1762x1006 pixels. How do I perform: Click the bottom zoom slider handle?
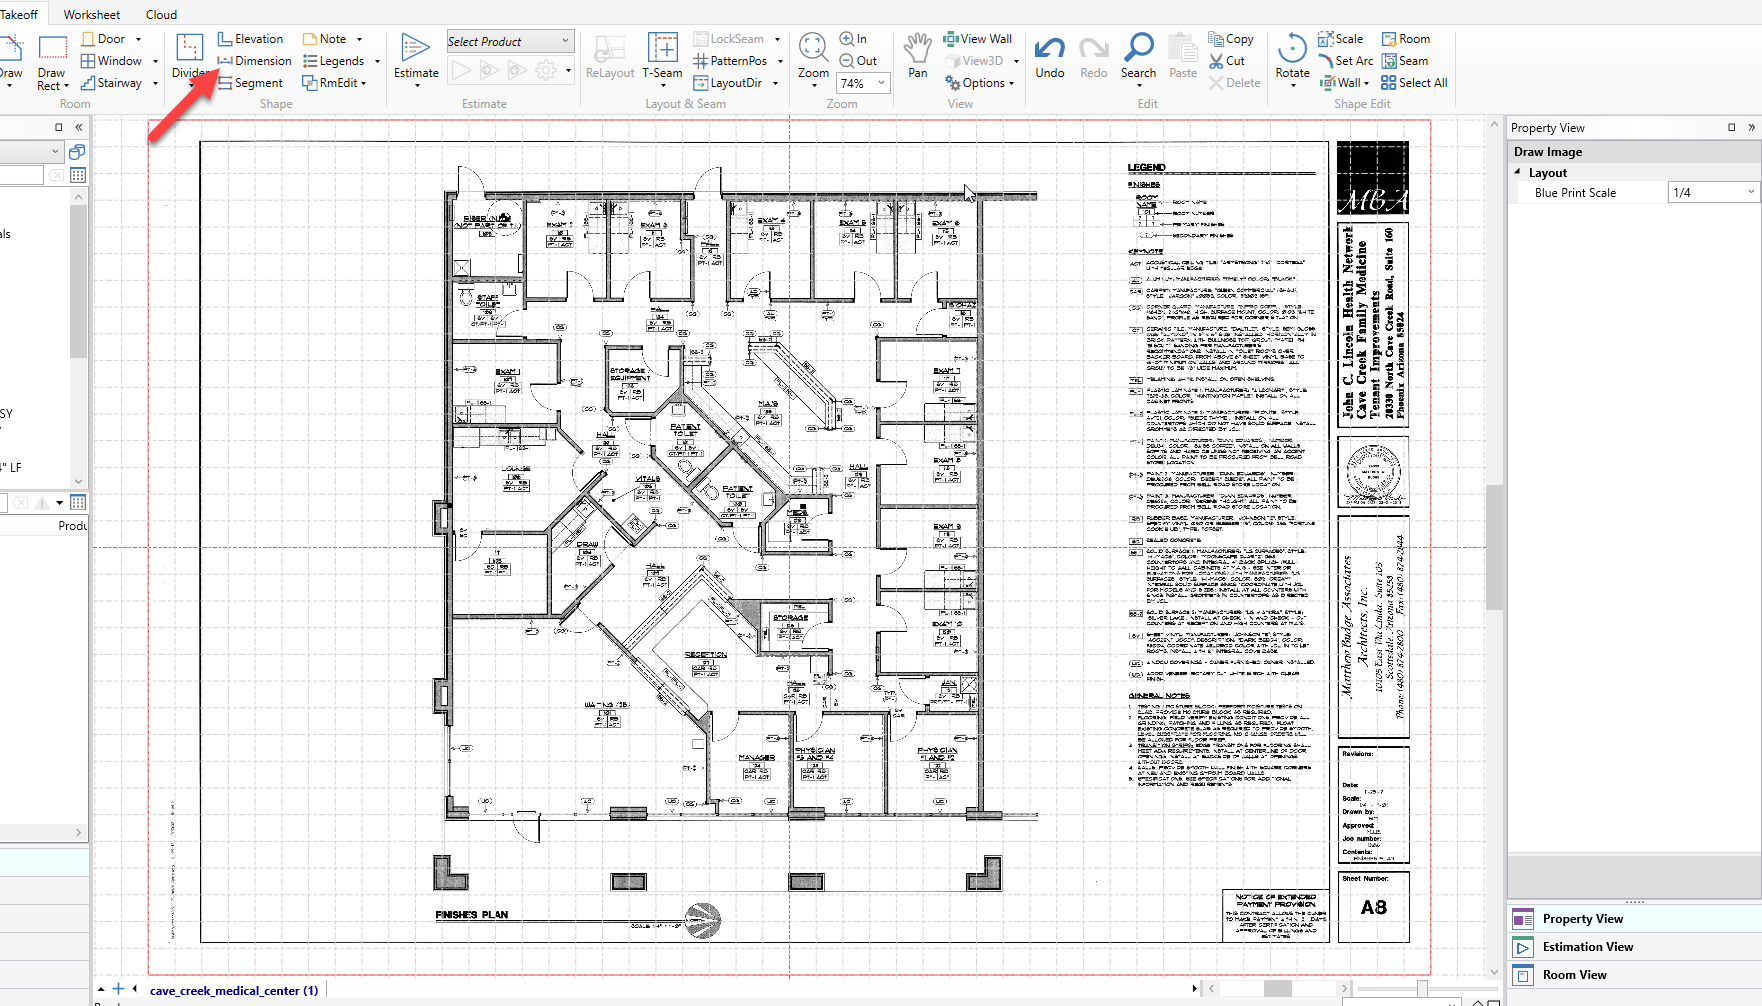1422,988
